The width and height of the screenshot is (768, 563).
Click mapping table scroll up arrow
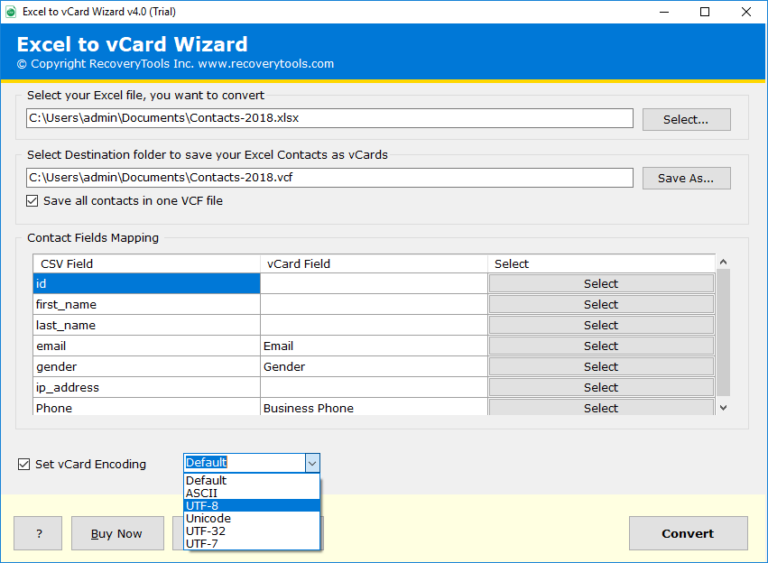(723, 262)
